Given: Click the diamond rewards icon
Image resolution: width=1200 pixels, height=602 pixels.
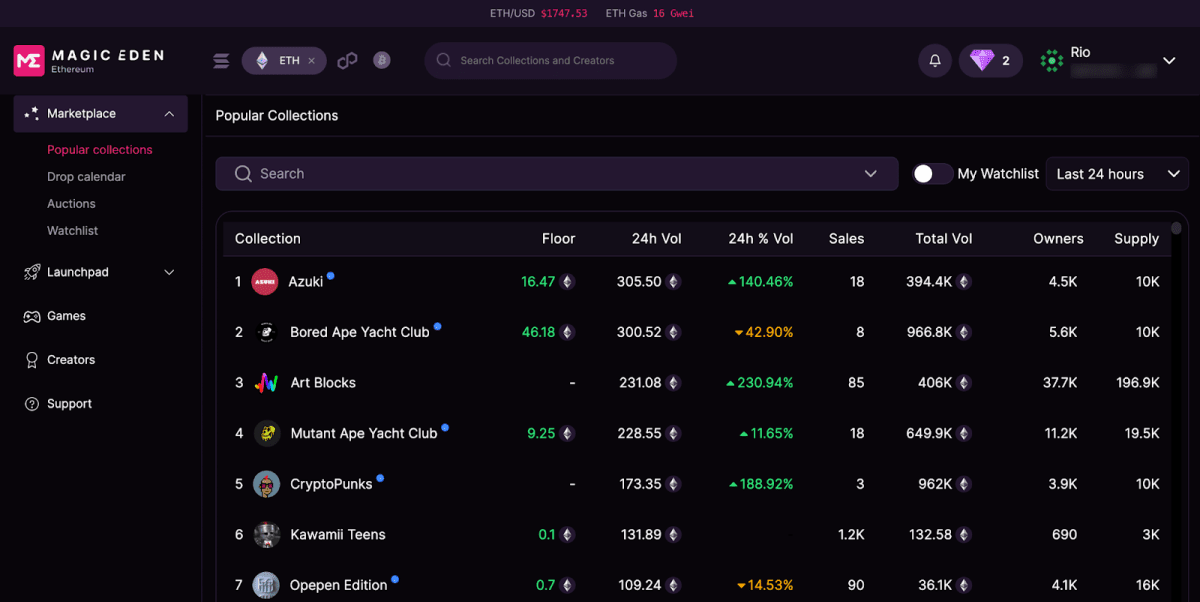Looking at the screenshot, I should tap(982, 61).
